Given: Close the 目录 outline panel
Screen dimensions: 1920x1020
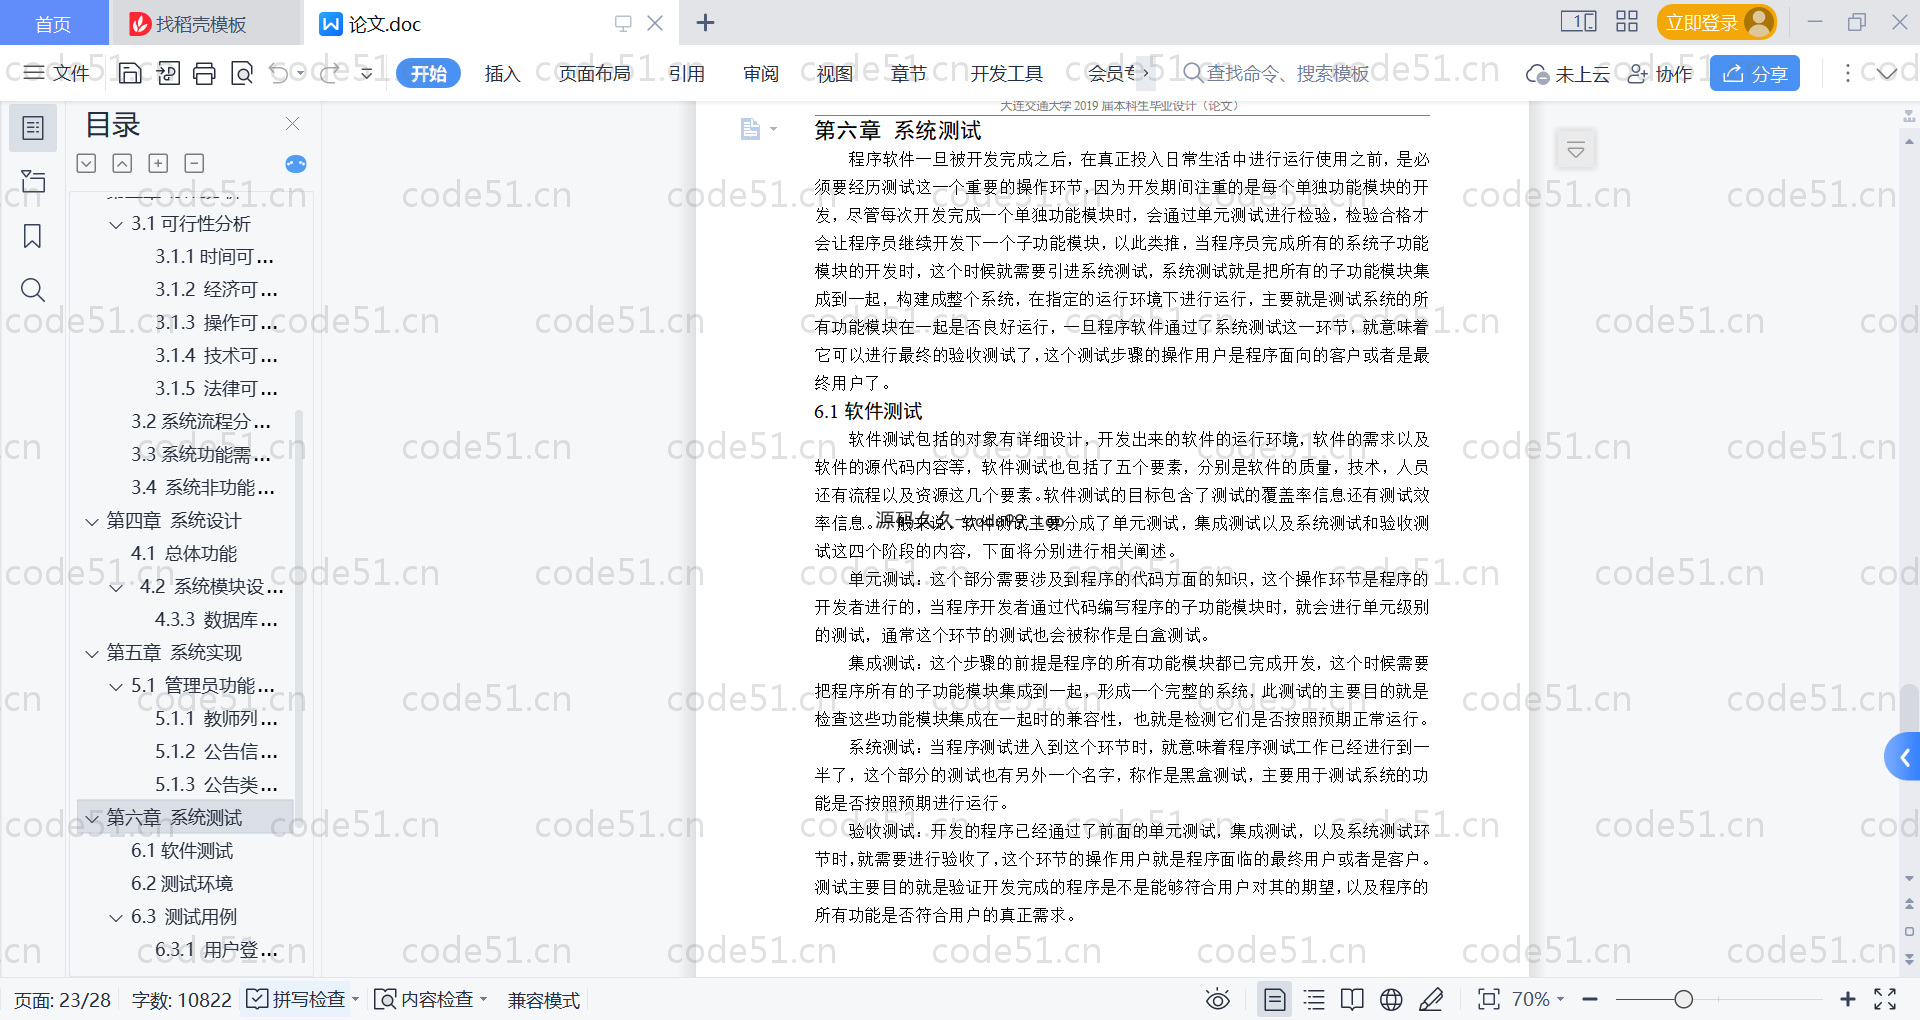Looking at the screenshot, I should (293, 123).
